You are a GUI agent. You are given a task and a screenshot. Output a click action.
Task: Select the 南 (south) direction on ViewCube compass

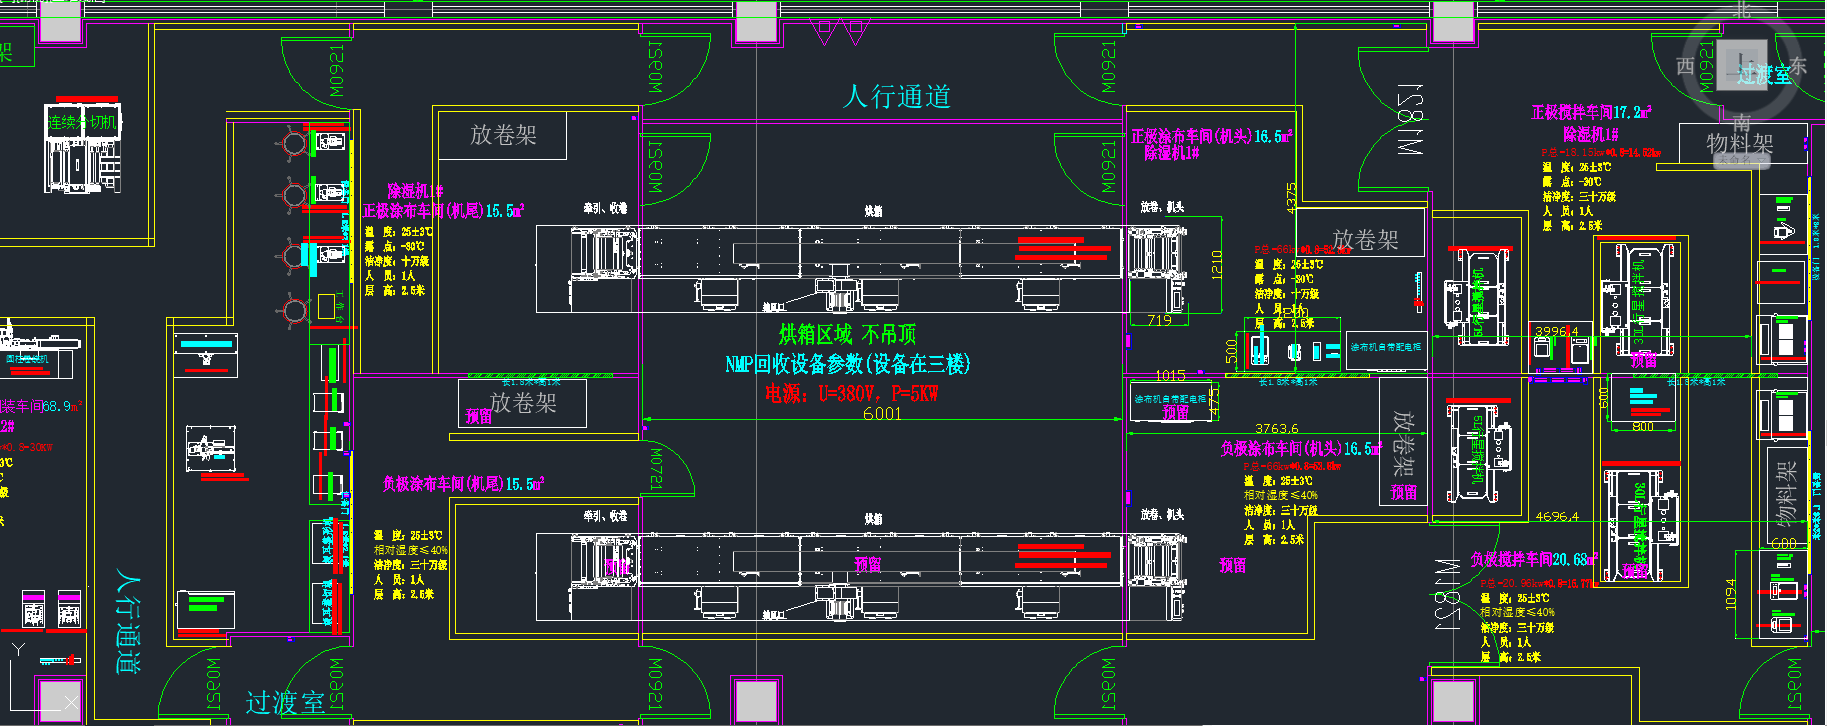click(1742, 122)
